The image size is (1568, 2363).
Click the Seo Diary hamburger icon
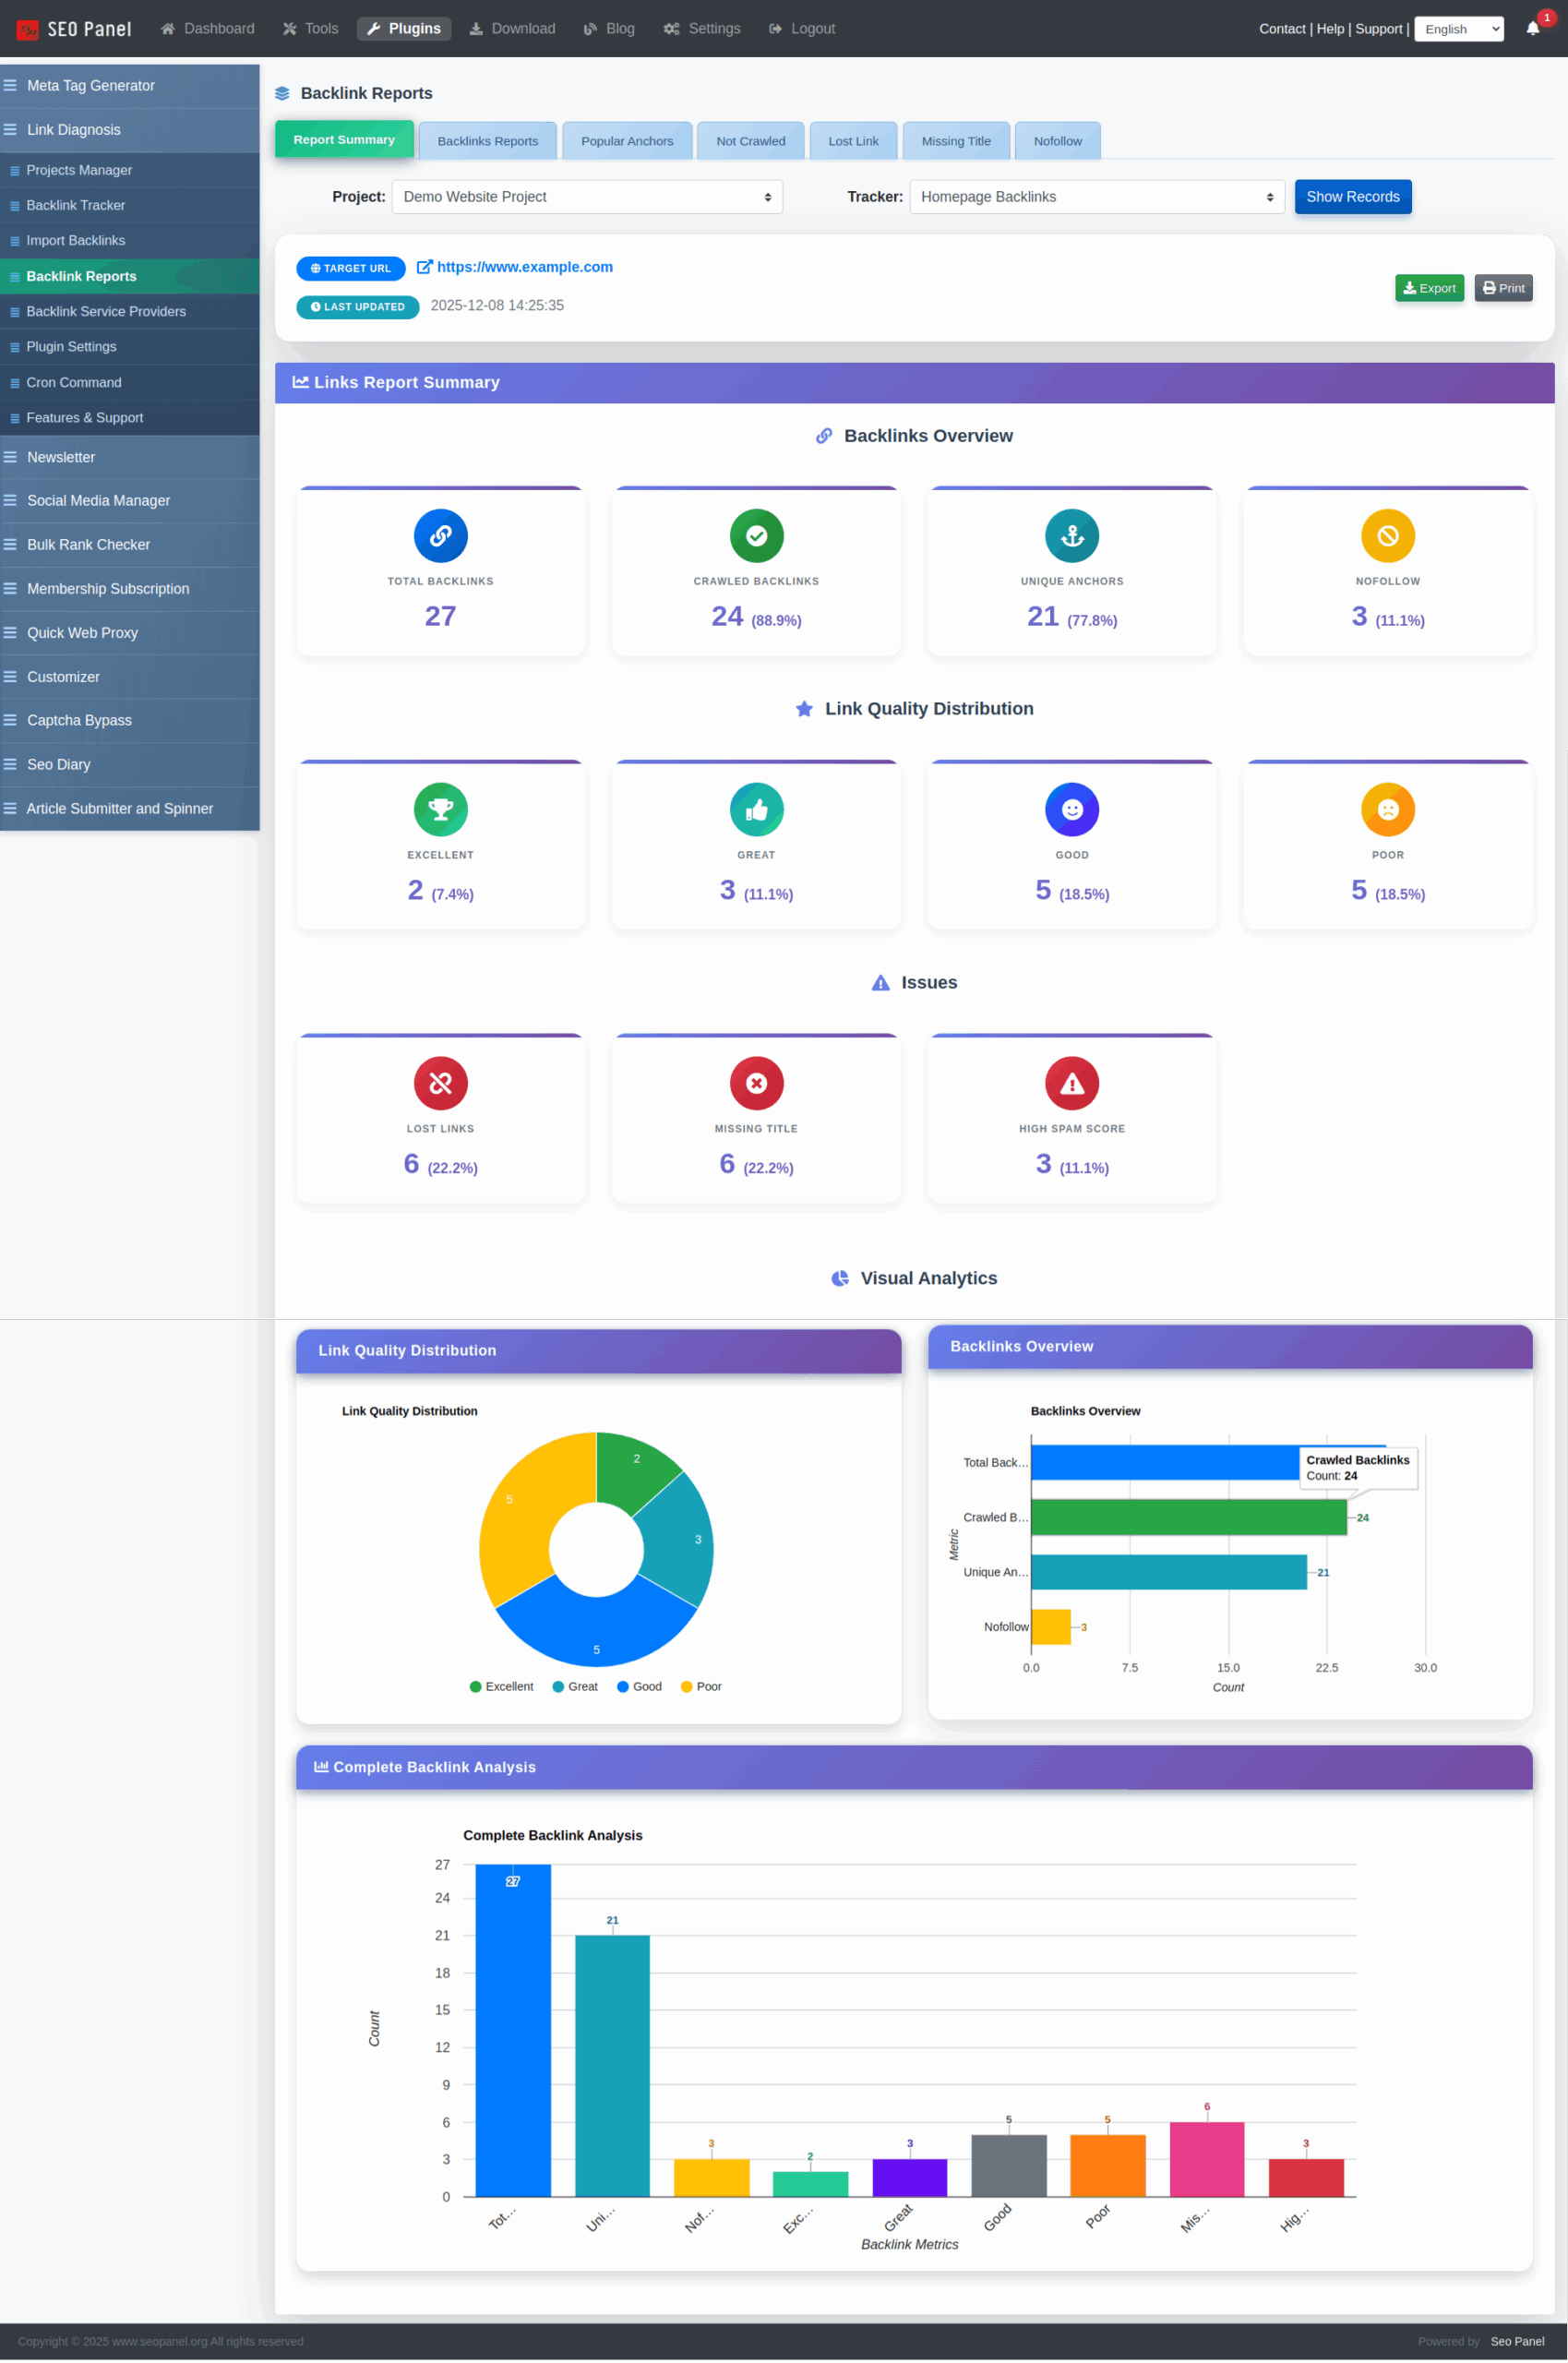click(x=10, y=765)
